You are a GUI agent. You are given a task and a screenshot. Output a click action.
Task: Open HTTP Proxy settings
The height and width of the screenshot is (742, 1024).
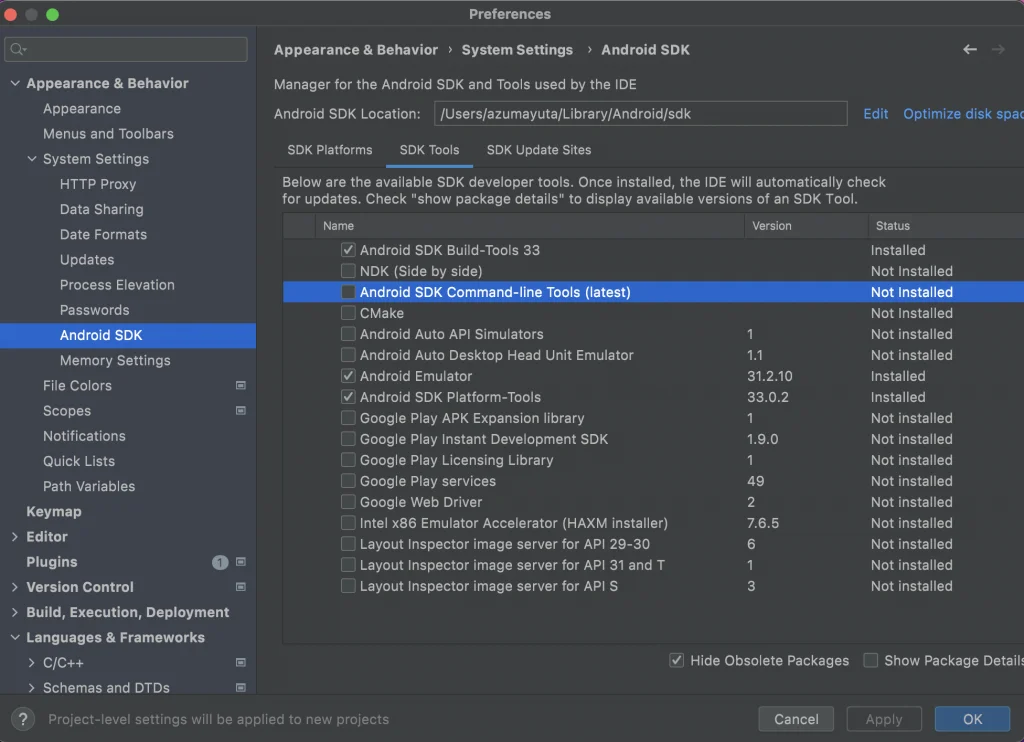pos(98,184)
